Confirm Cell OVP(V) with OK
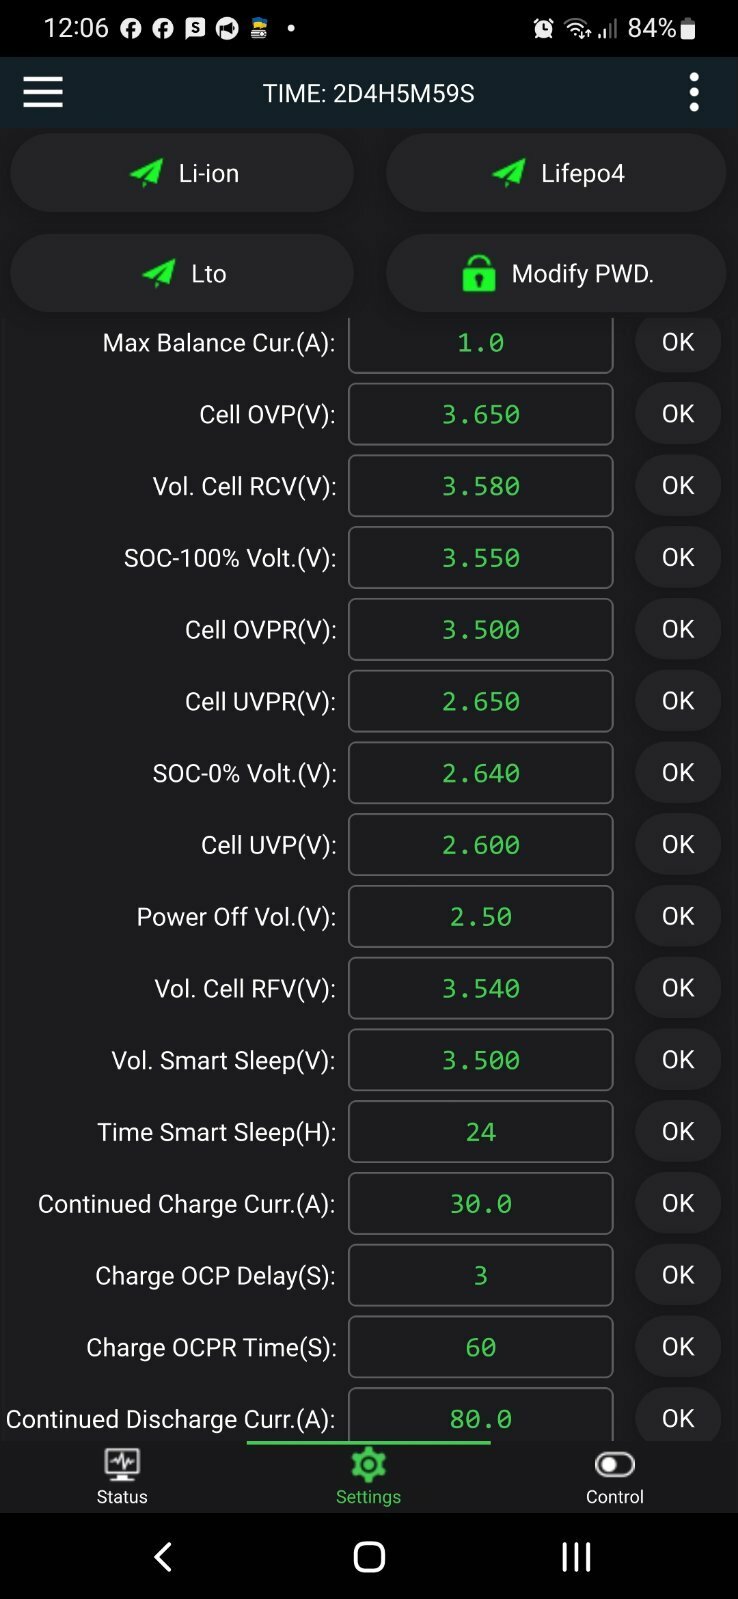 click(678, 414)
